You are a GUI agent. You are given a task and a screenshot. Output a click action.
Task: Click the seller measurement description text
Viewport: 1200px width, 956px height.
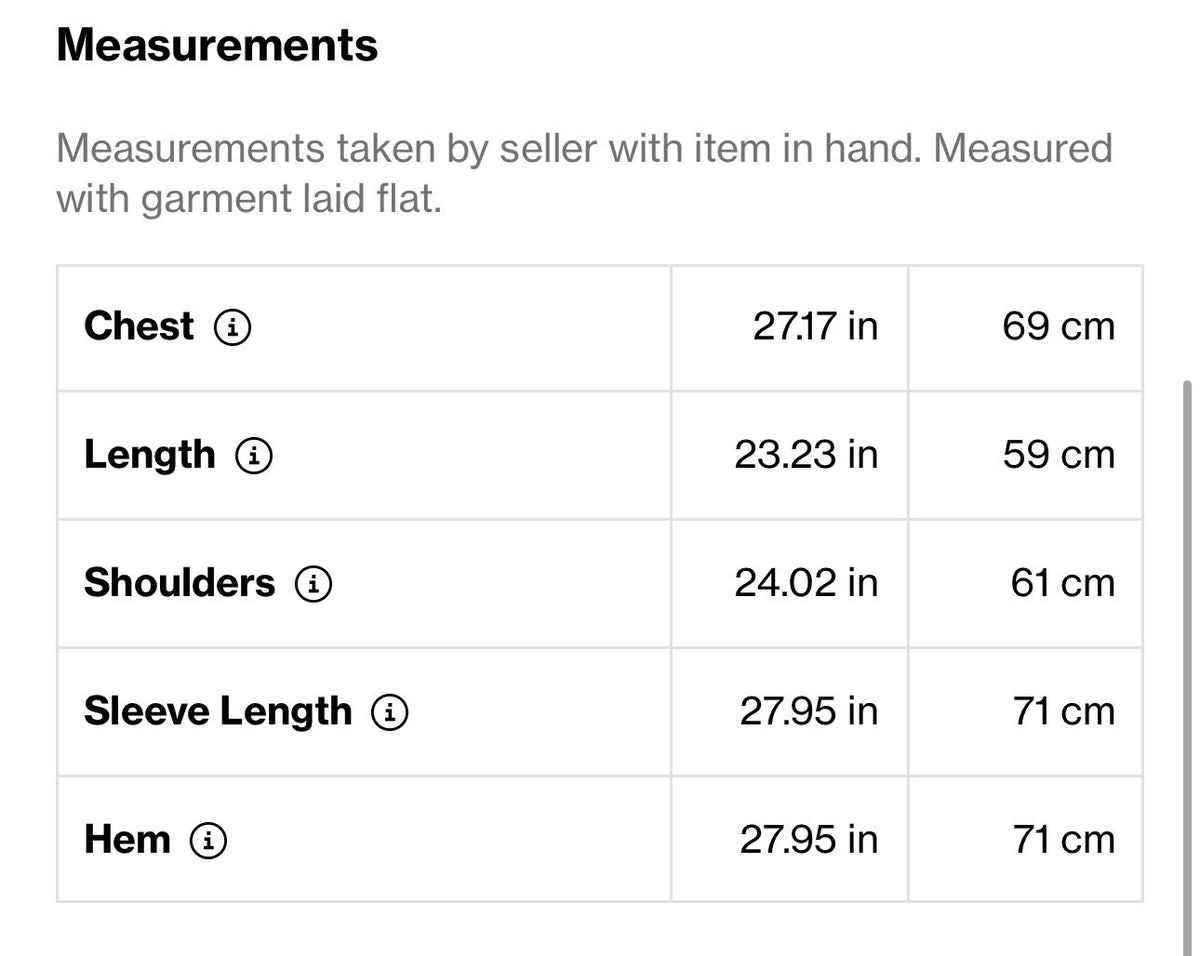584,174
